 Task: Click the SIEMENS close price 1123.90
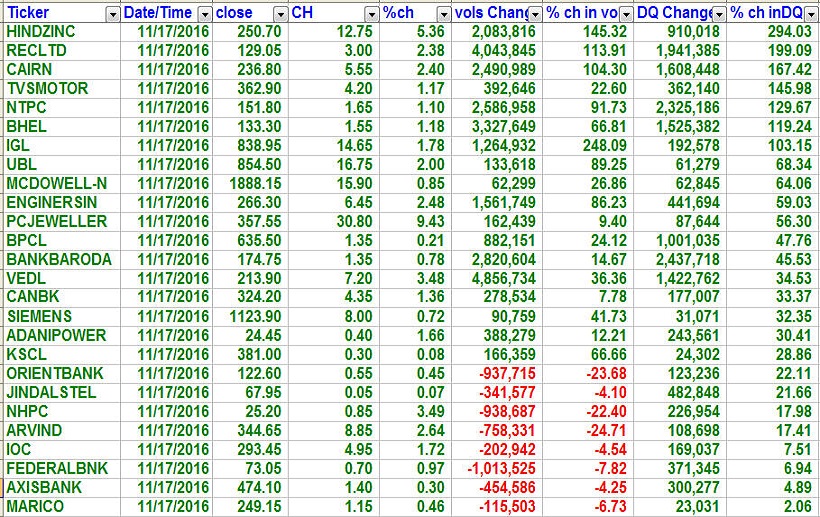254,317
